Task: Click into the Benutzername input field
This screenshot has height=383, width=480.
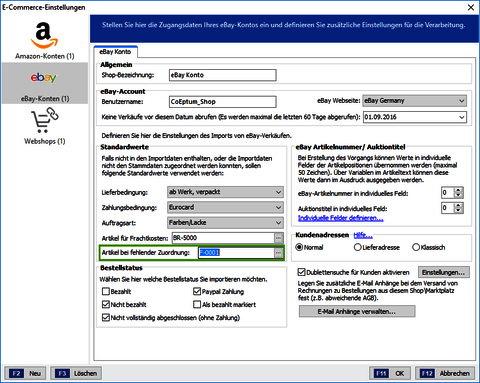Action: tap(223, 102)
